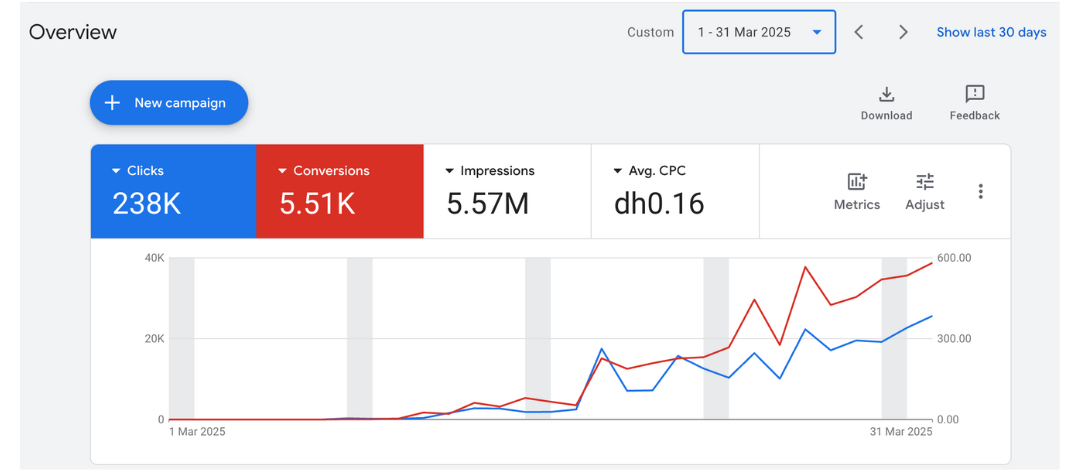Open the Metrics chart icon
The width and height of the screenshot is (1080, 473).
coord(856,182)
